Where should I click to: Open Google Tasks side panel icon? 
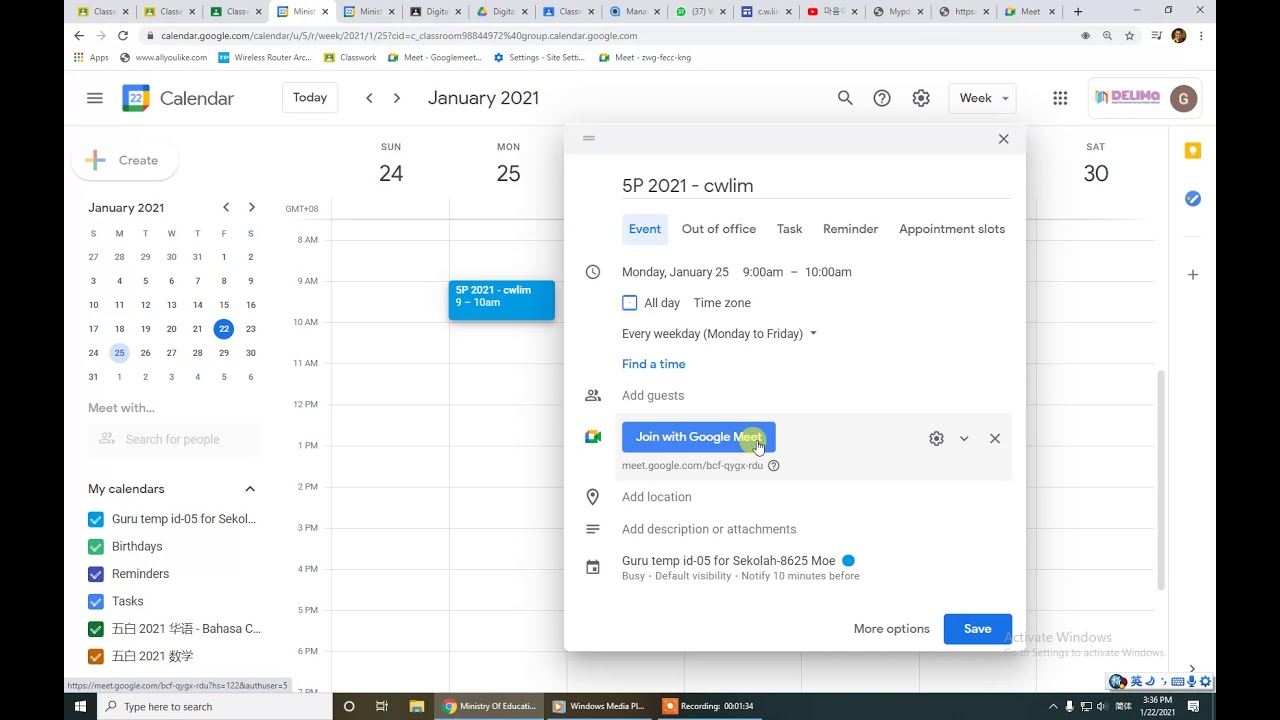tap(1192, 199)
